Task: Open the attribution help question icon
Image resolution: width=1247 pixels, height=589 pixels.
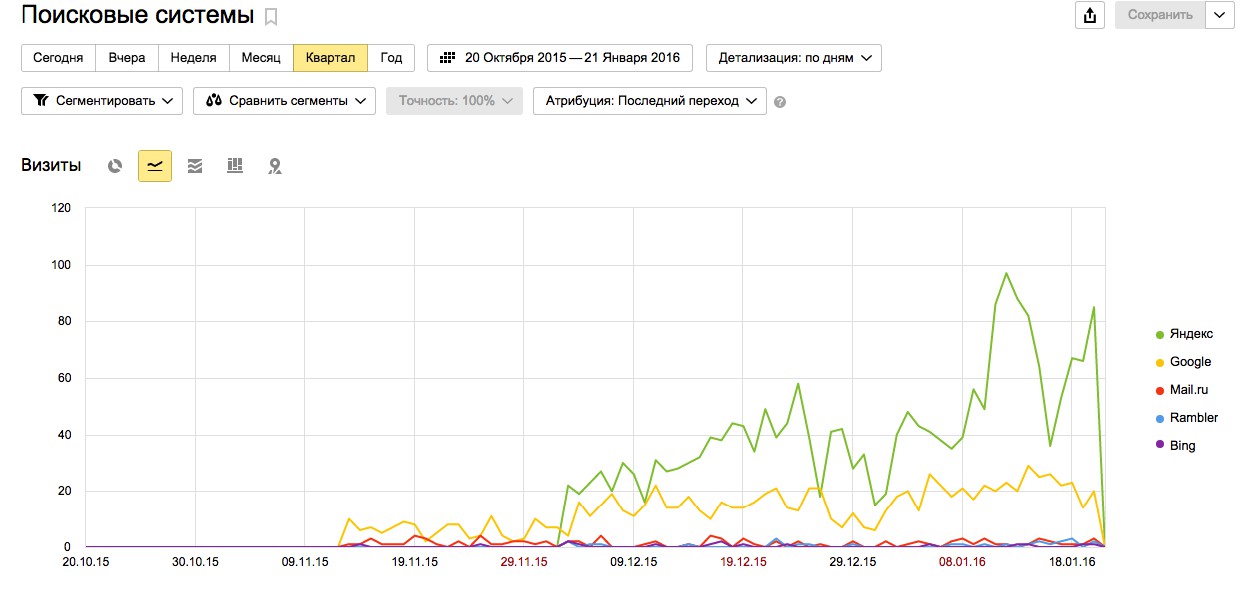Action: 780,102
